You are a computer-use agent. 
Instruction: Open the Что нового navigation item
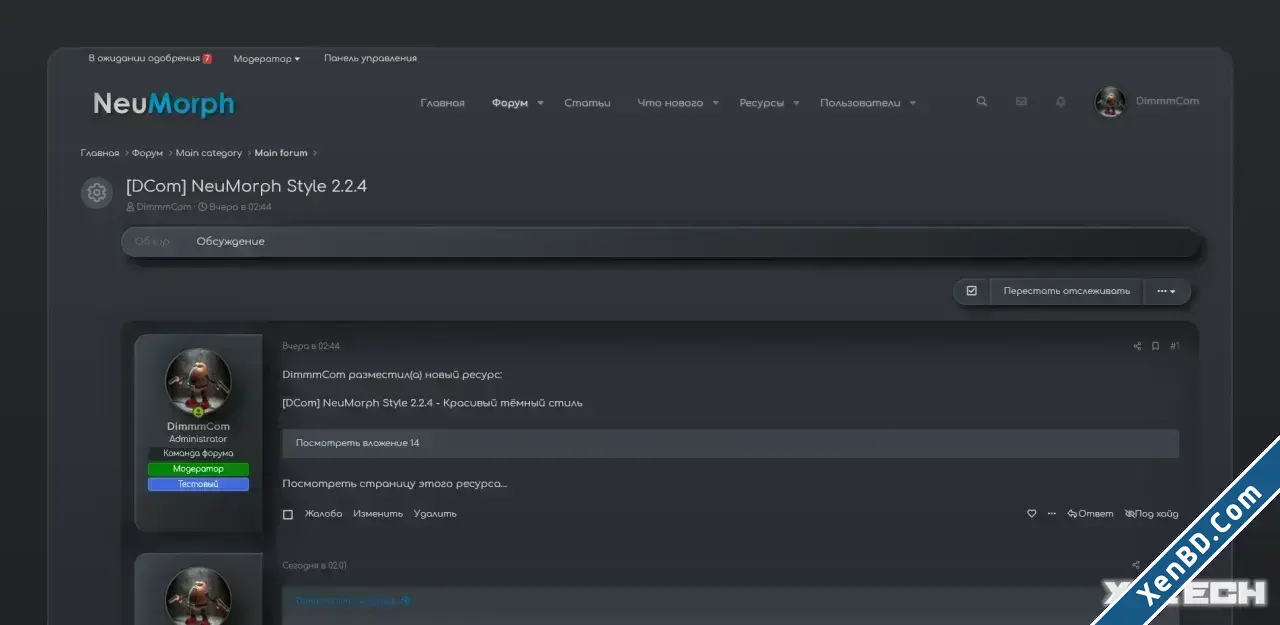[670, 103]
